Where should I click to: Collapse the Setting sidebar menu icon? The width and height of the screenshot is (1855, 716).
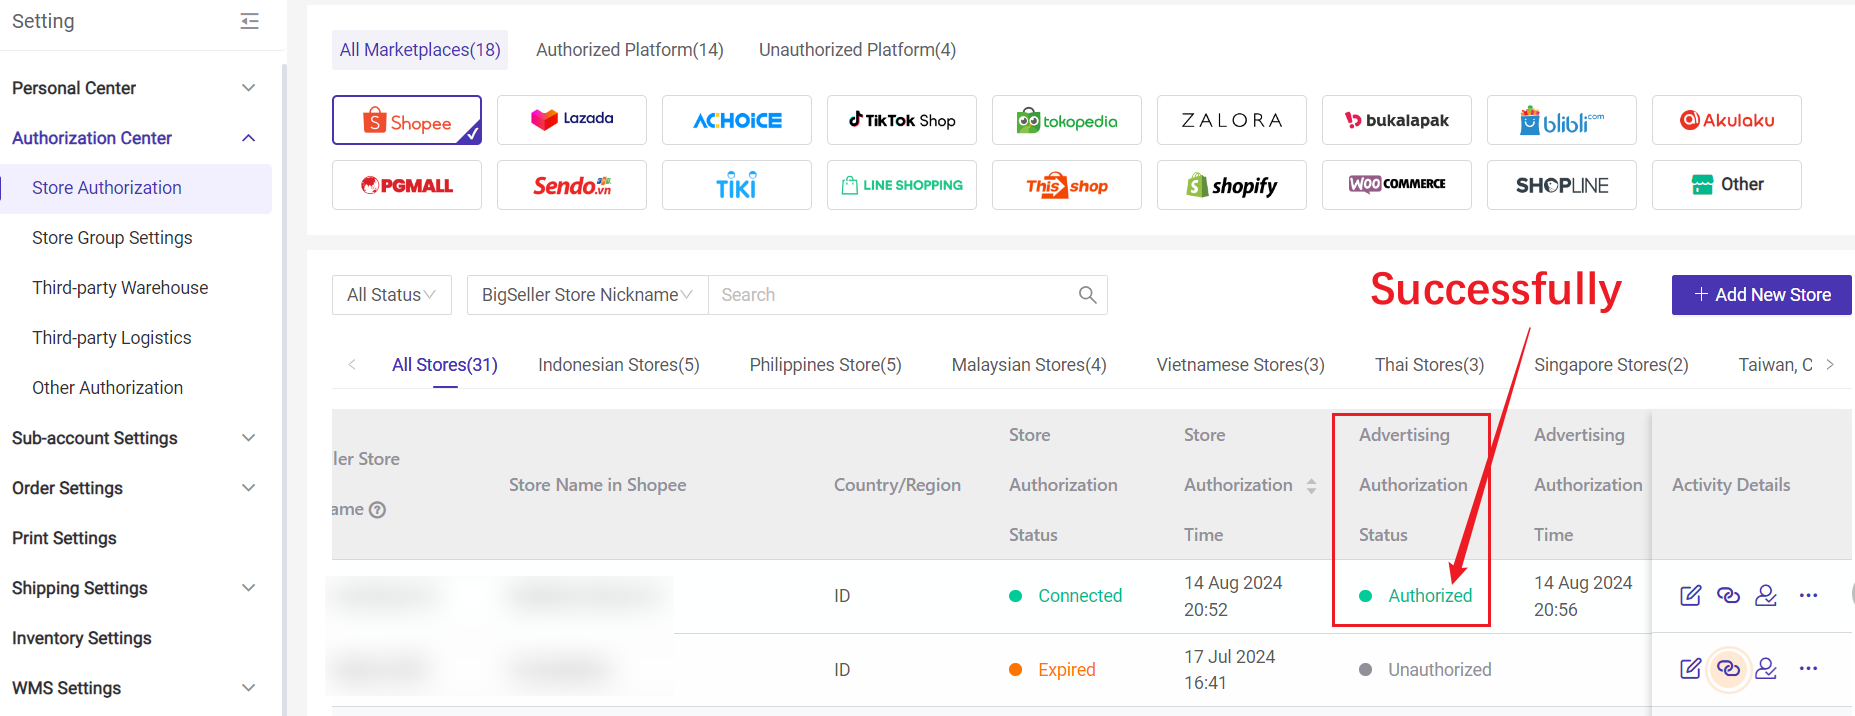(250, 21)
